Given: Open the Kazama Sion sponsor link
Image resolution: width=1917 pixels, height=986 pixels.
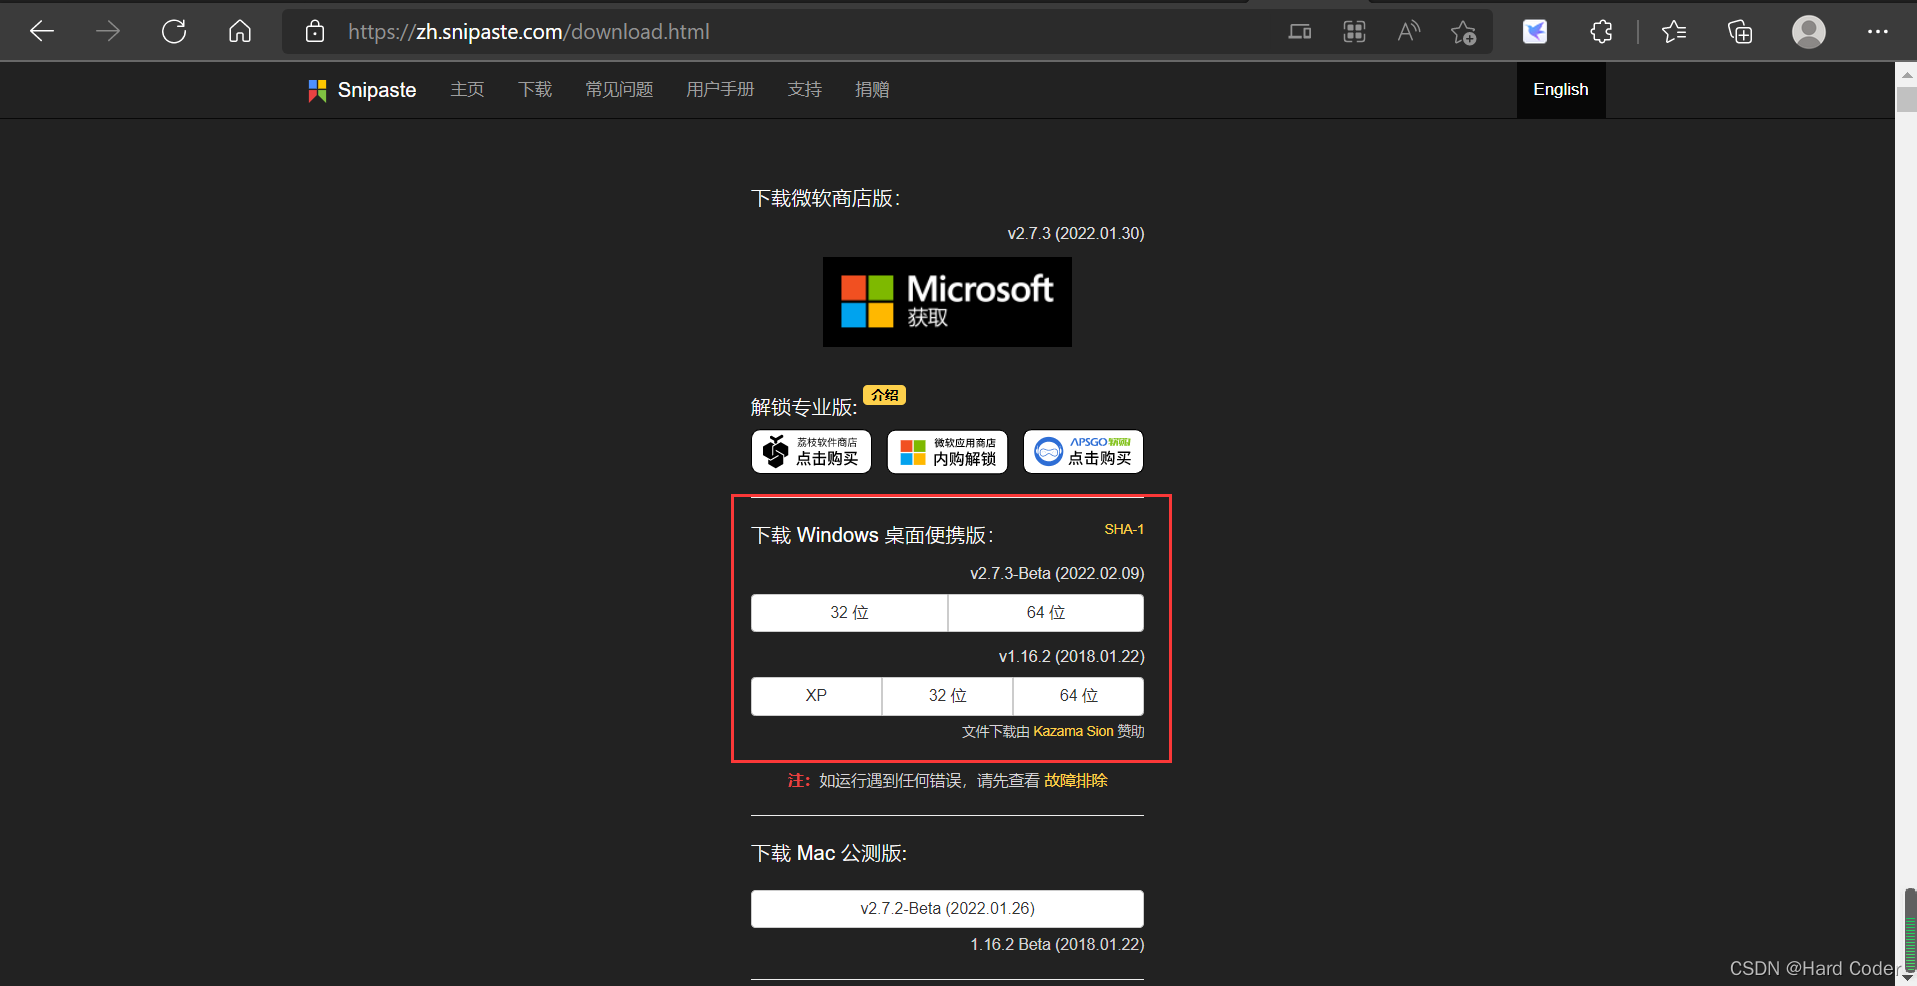Looking at the screenshot, I should 1073,731.
